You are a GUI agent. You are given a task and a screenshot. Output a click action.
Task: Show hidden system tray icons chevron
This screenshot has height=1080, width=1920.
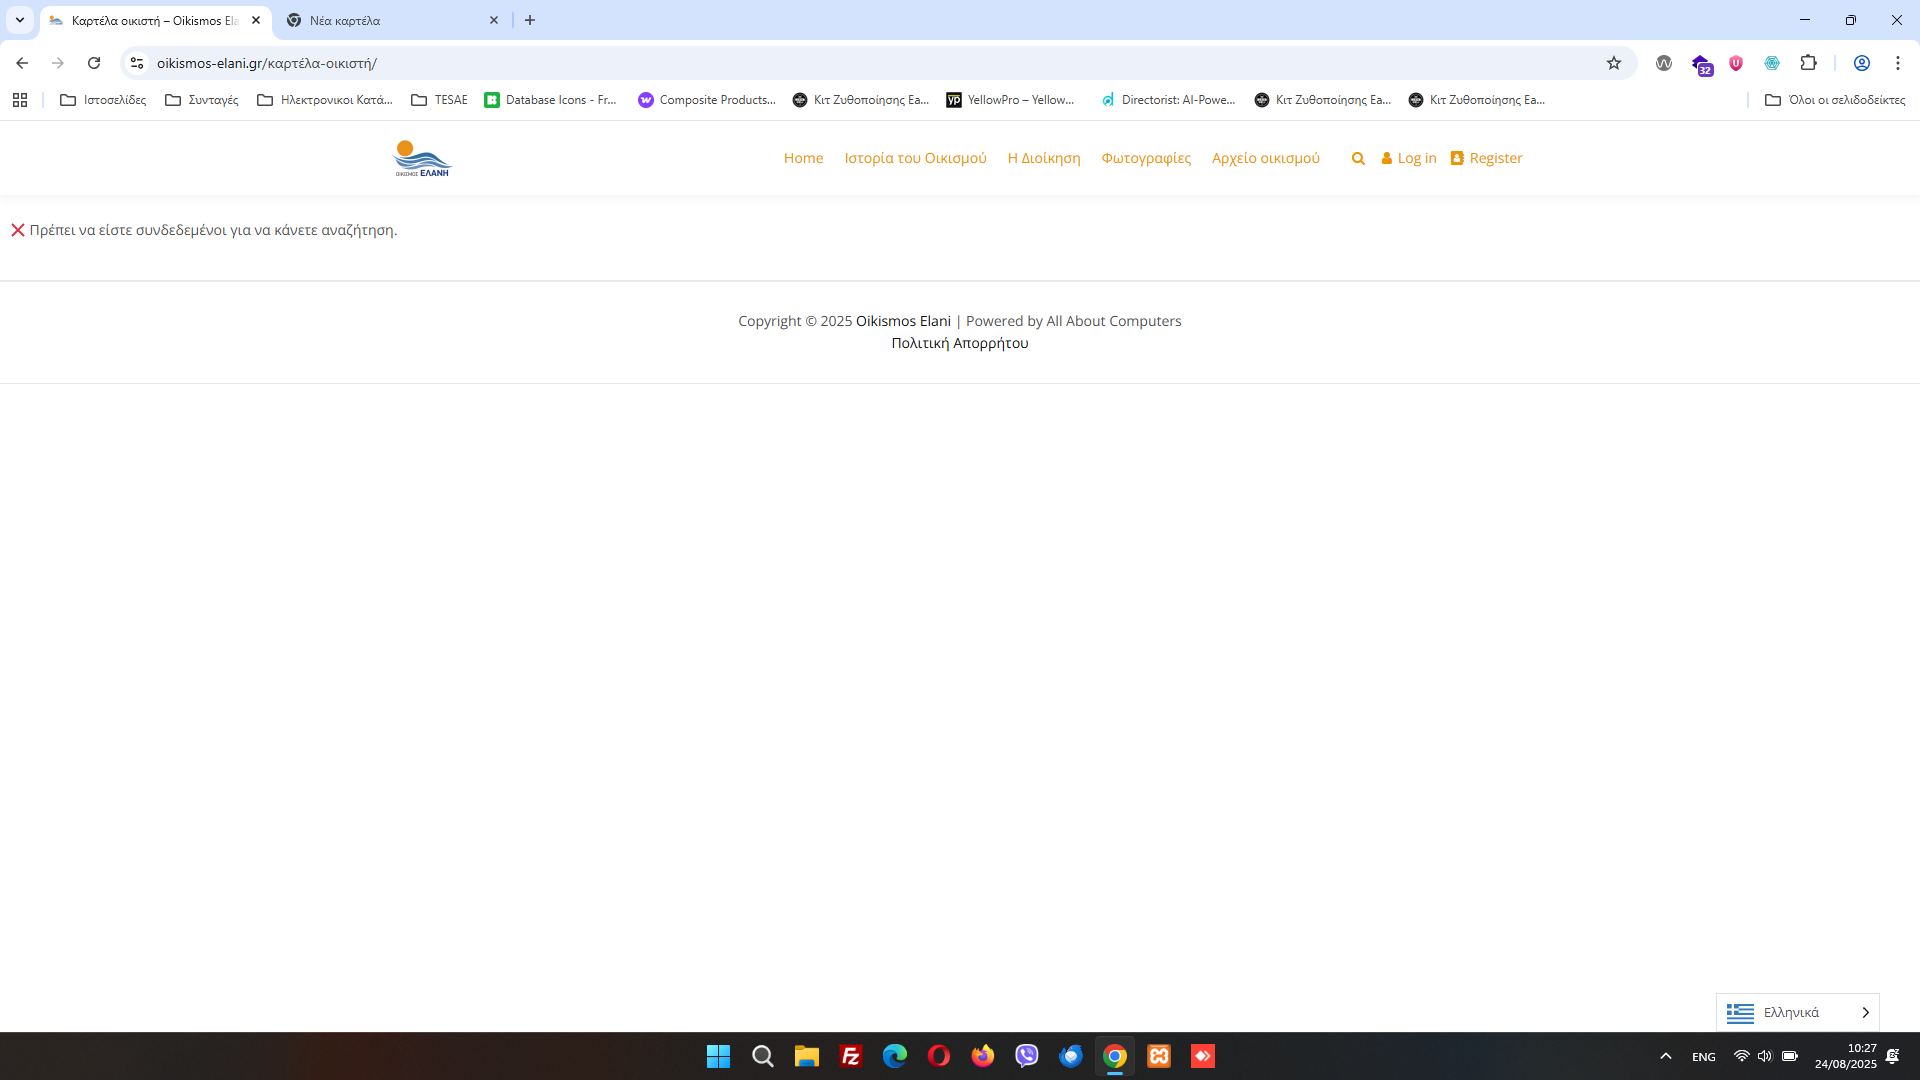[1666, 1056]
